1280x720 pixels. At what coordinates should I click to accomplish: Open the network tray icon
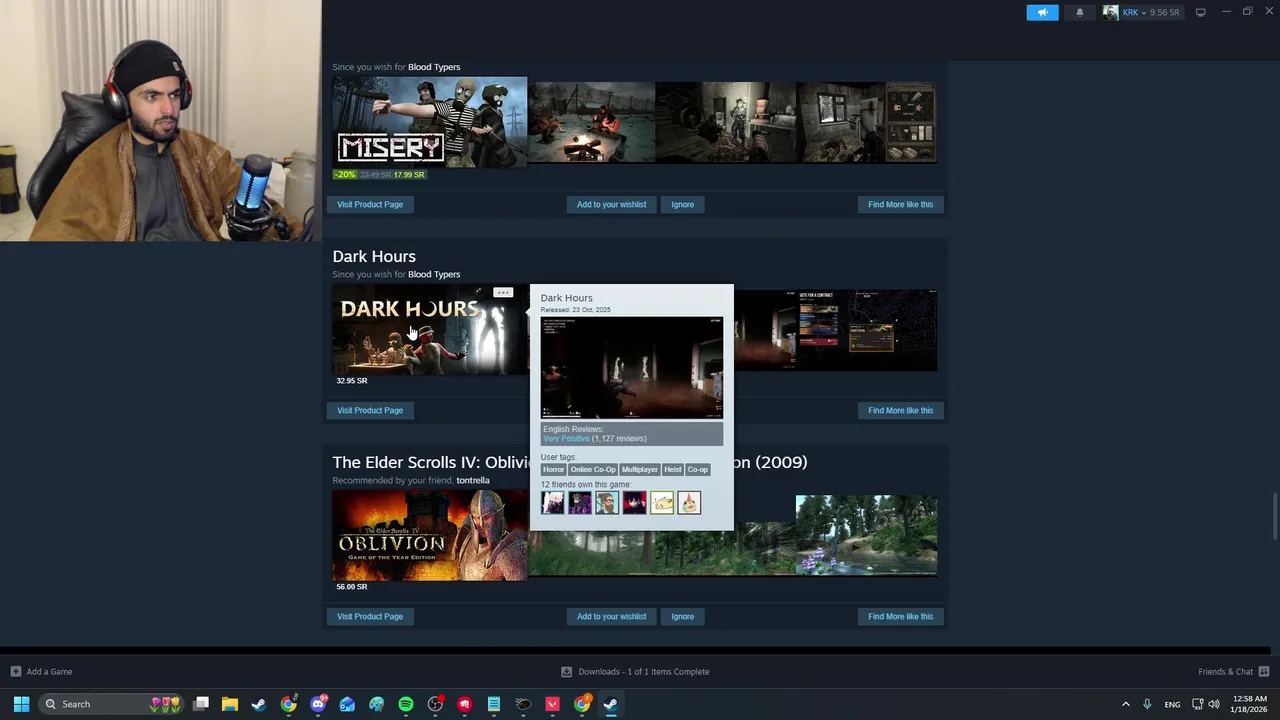click(x=1198, y=704)
